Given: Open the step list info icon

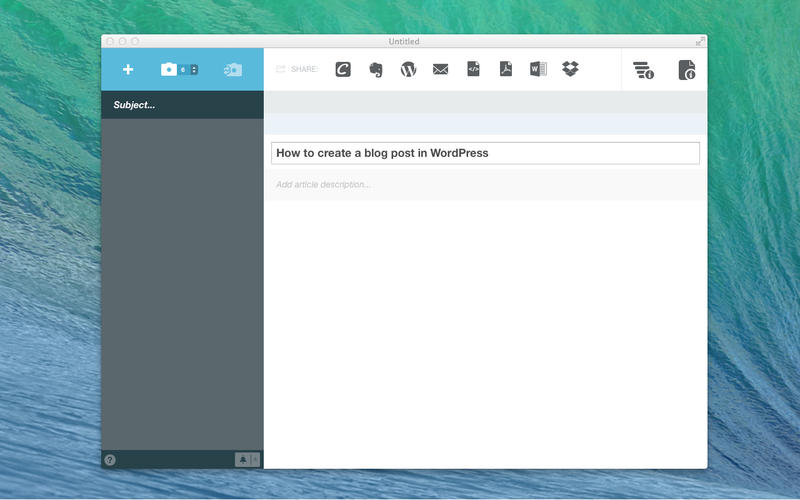Looking at the screenshot, I should (643, 70).
